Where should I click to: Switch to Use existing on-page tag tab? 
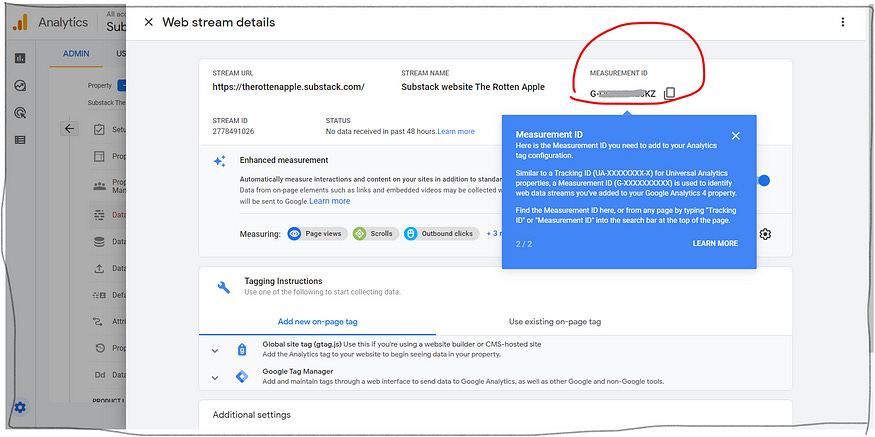point(555,321)
